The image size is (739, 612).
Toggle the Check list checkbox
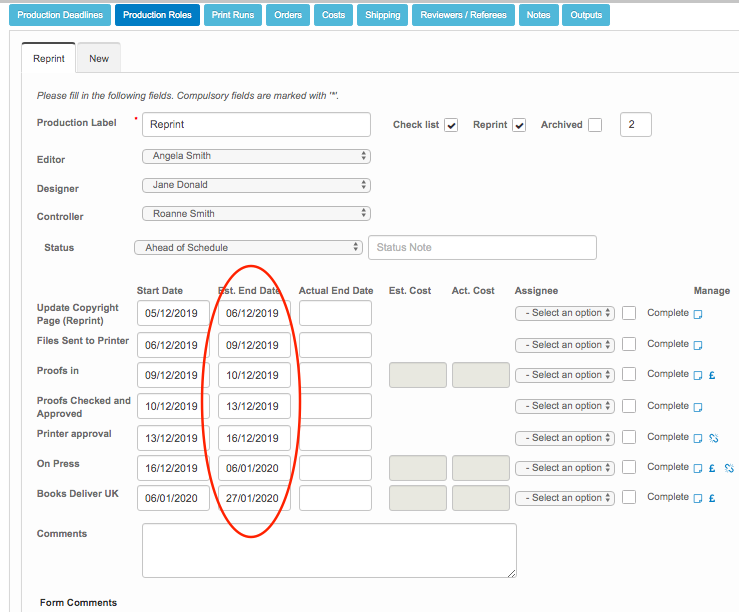tap(451, 125)
